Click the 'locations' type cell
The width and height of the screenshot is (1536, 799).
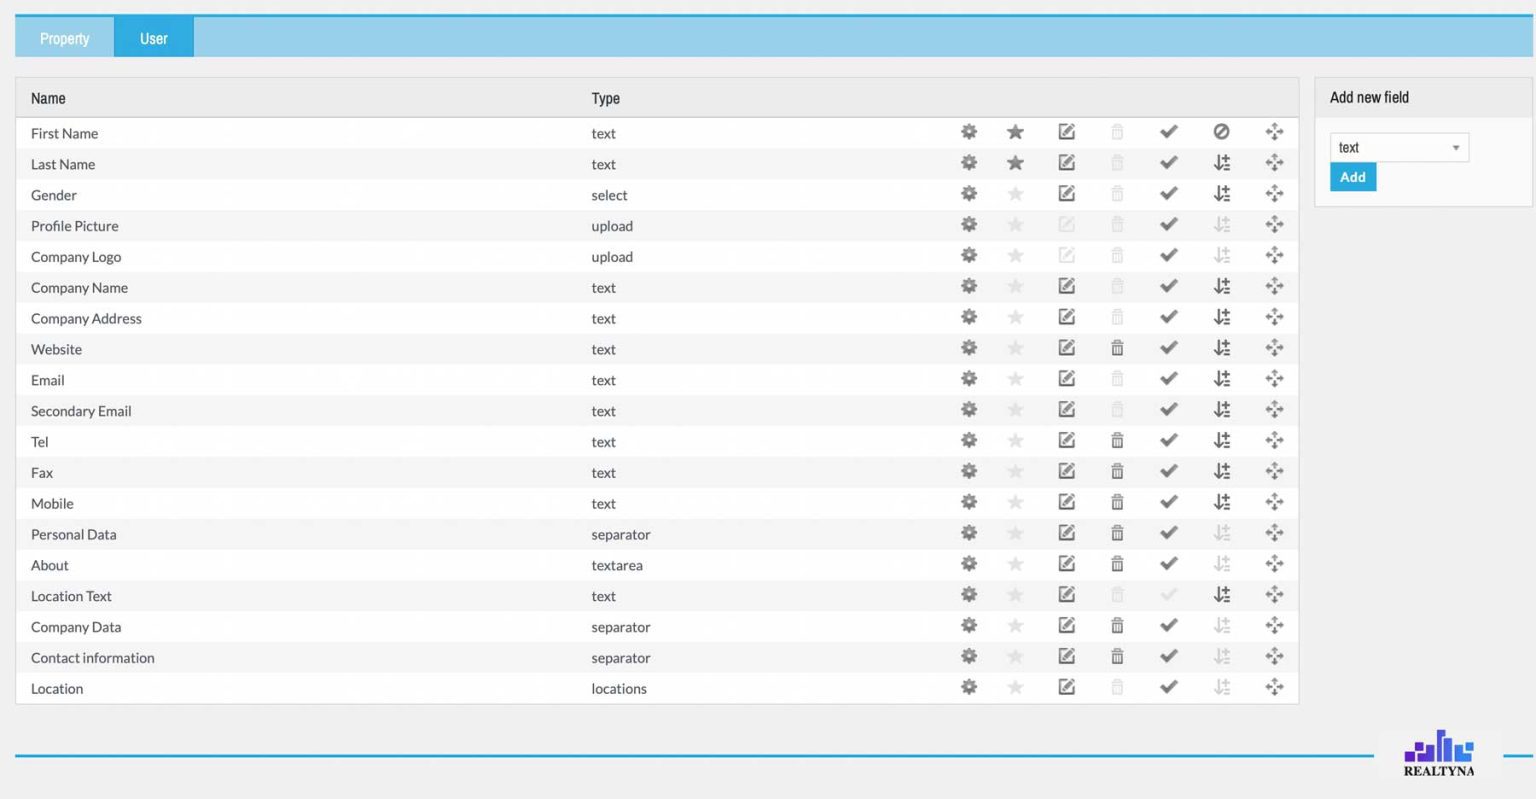pos(619,688)
